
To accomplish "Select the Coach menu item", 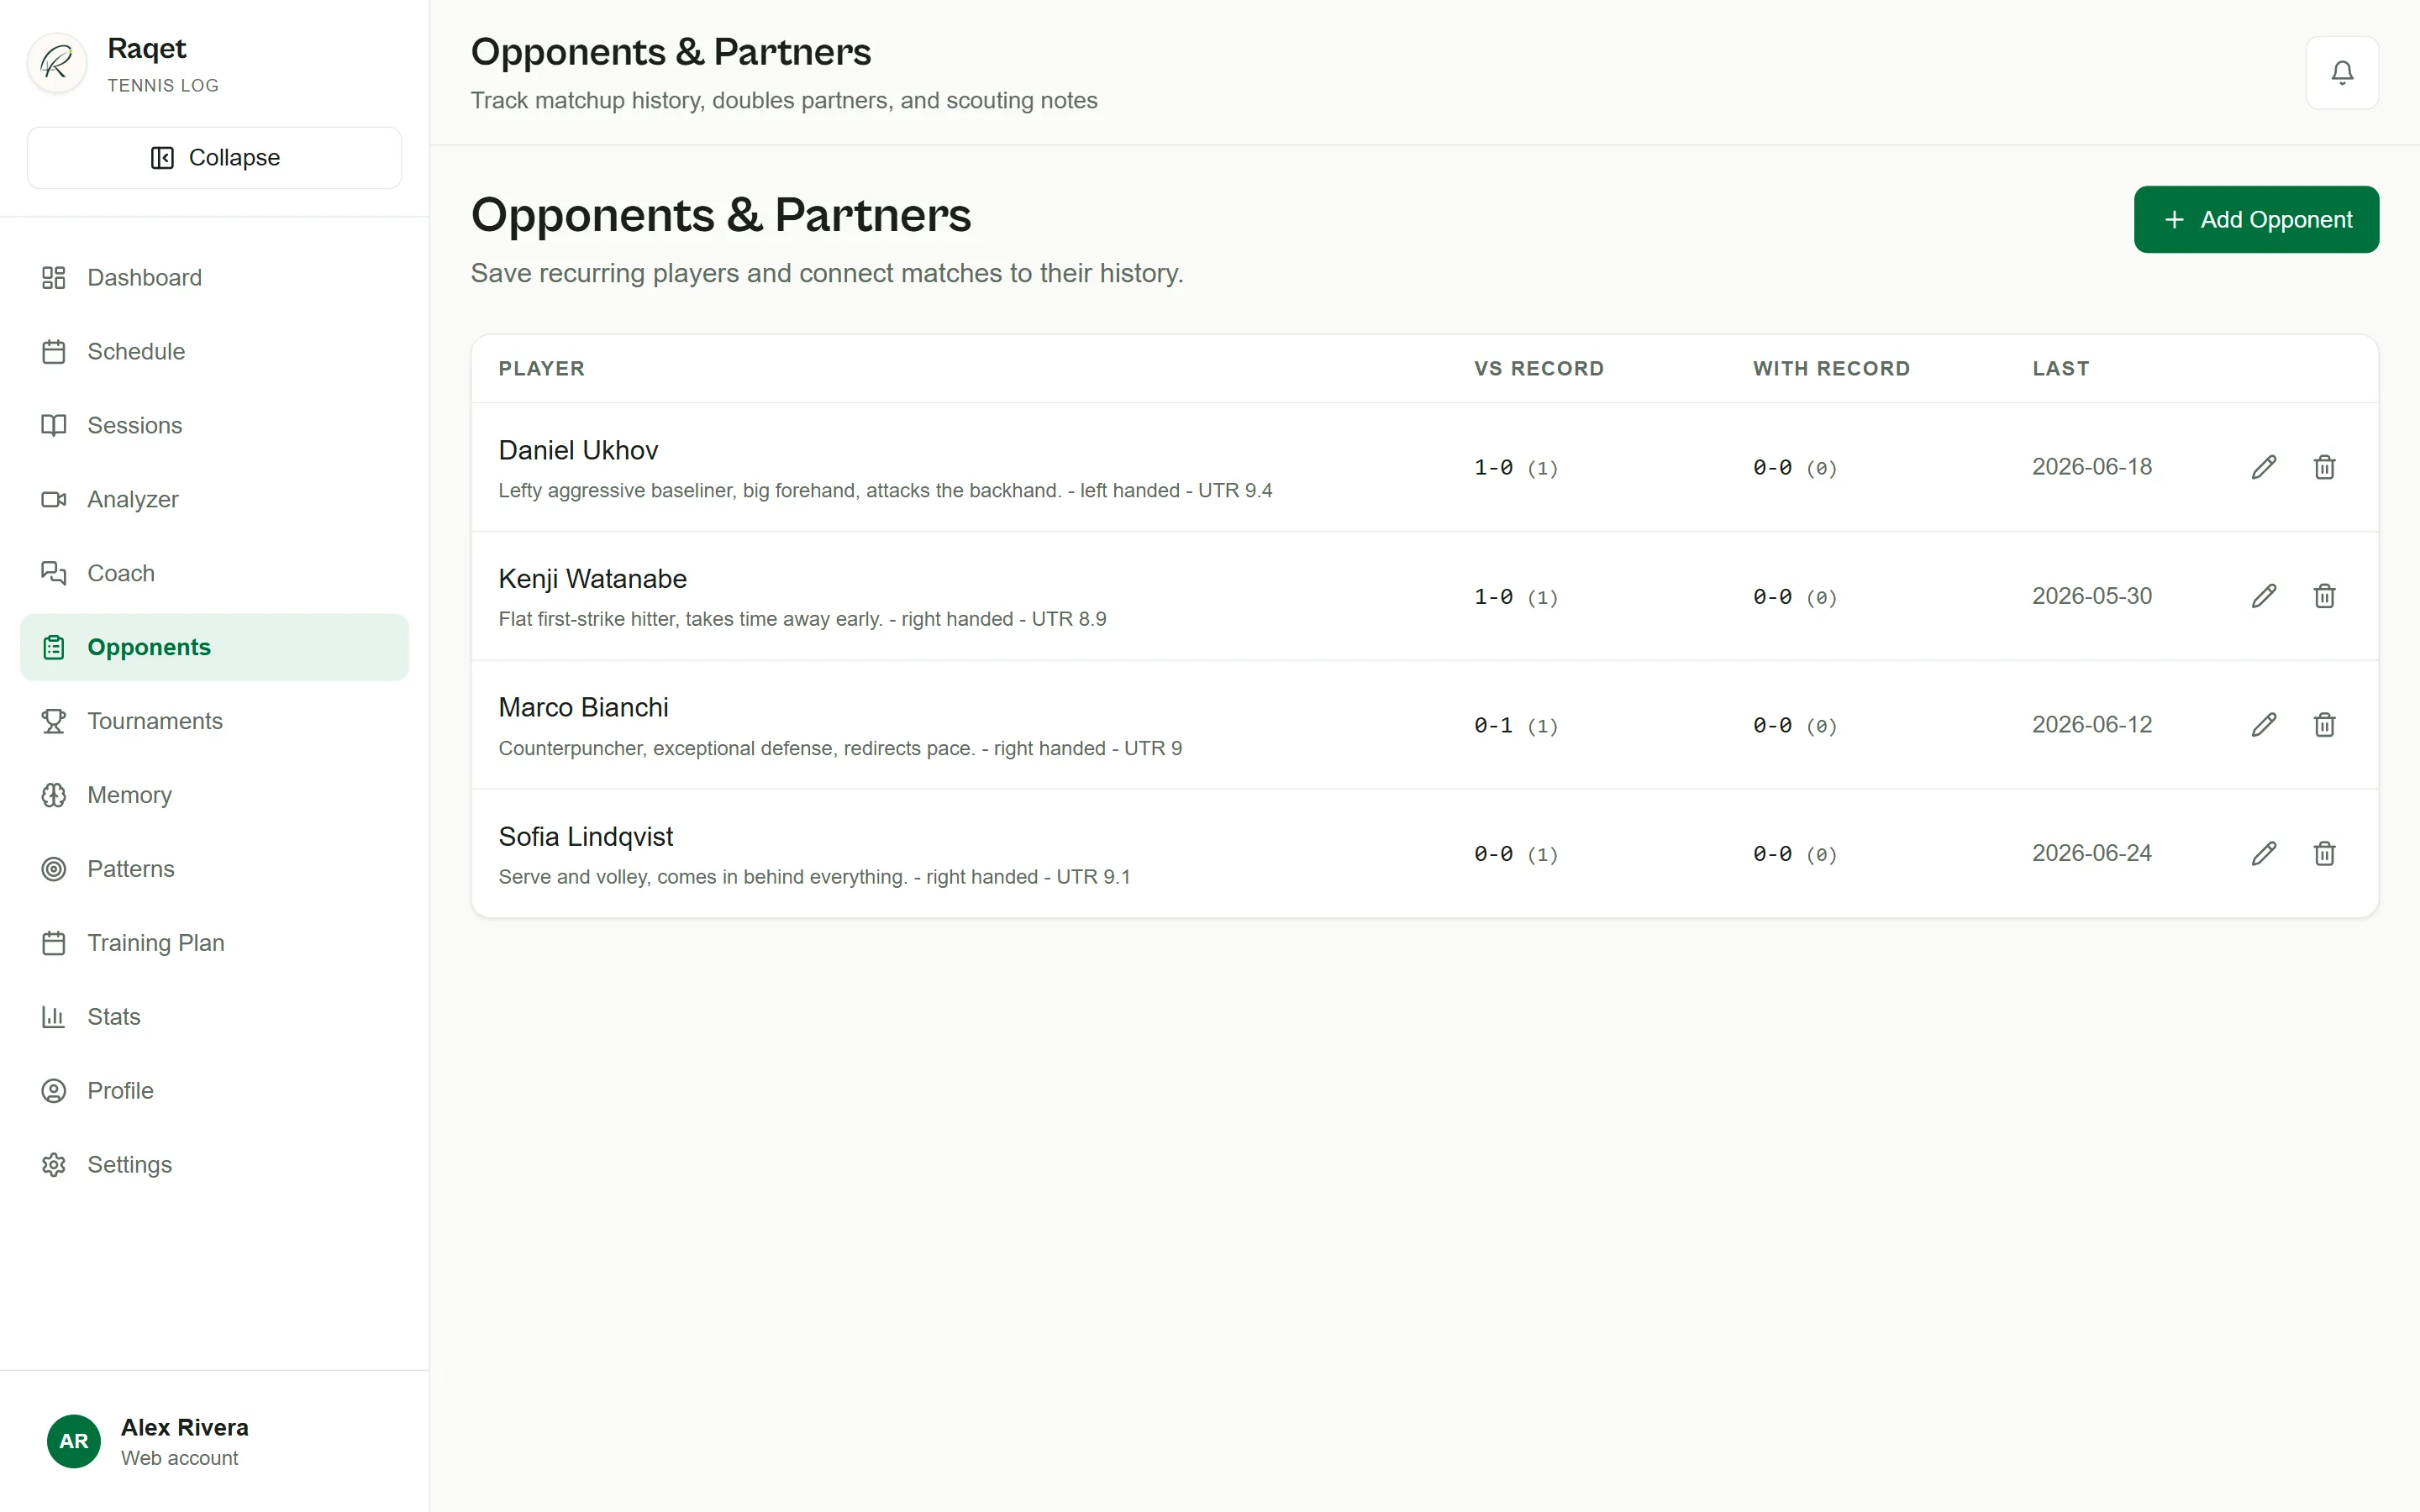I will [x=214, y=573].
